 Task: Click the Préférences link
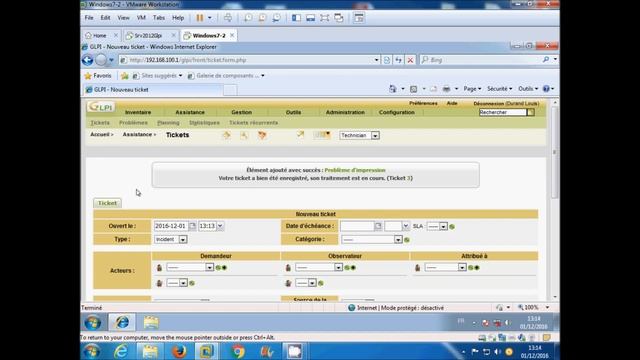(423, 104)
